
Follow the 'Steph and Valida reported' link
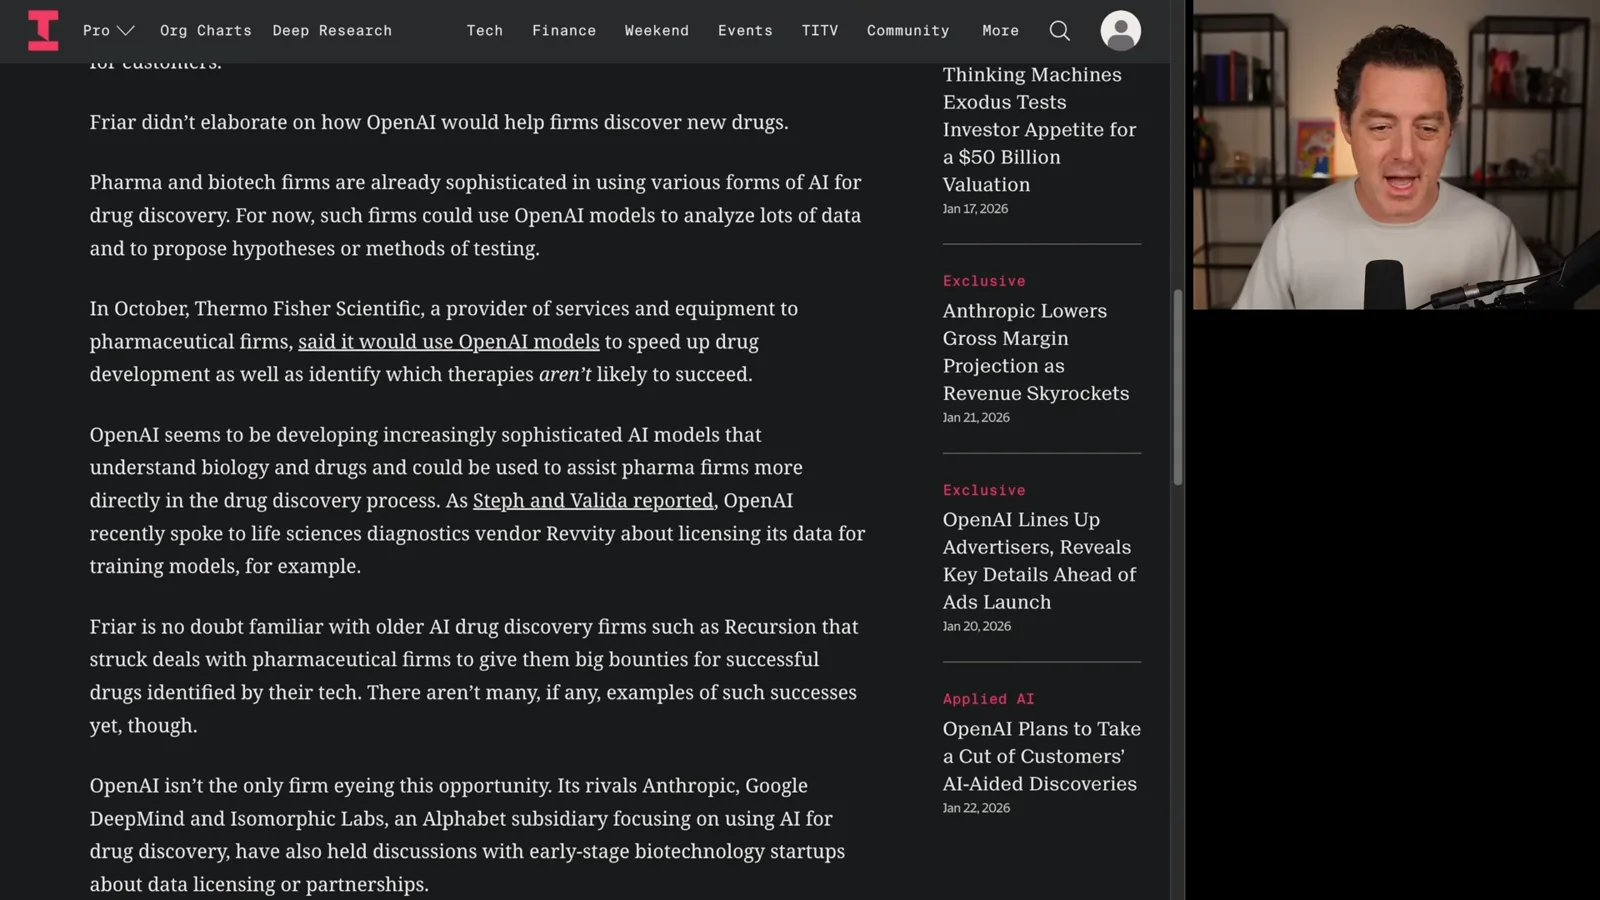[593, 500]
